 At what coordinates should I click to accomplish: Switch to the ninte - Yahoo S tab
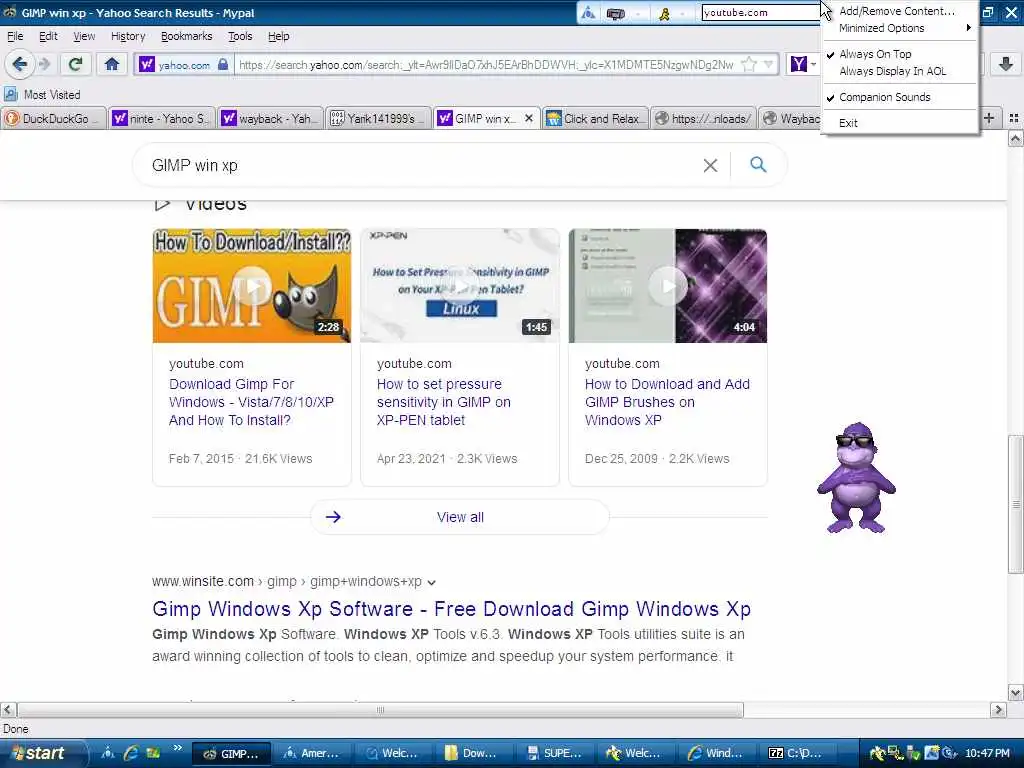click(161, 118)
